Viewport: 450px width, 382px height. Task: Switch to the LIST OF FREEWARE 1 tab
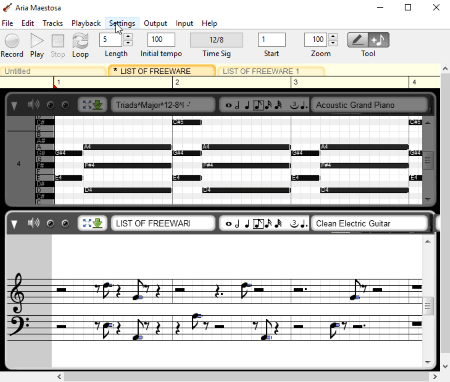pyautogui.click(x=271, y=71)
